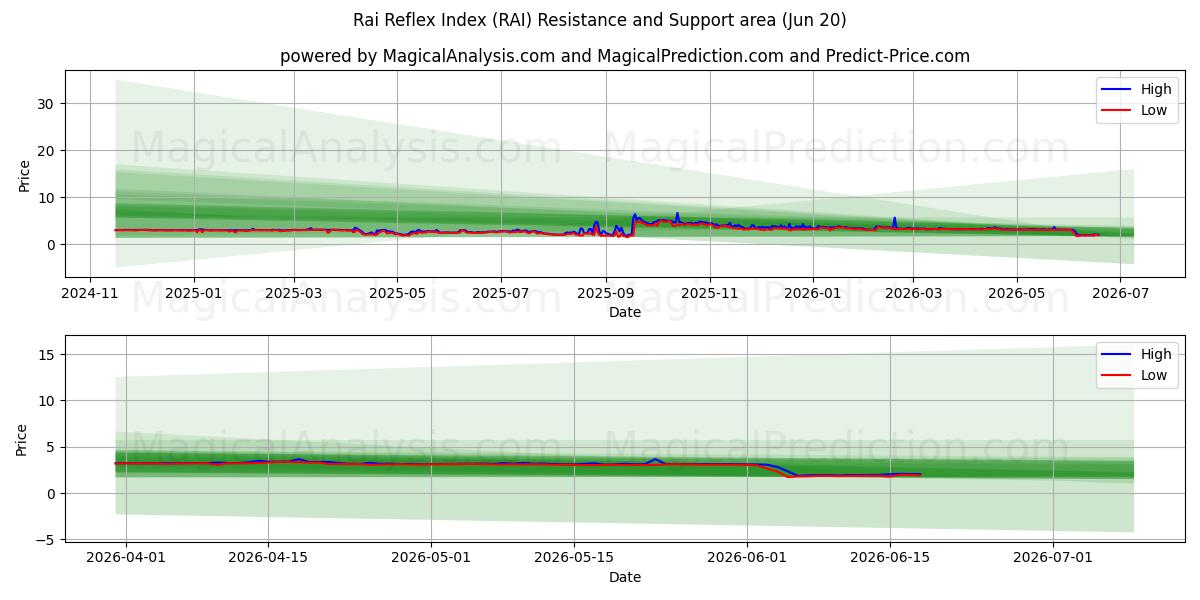Click the 'Date' x-axis title of the bottom chart
This screenshot has width=1200, height=600.
625,577
